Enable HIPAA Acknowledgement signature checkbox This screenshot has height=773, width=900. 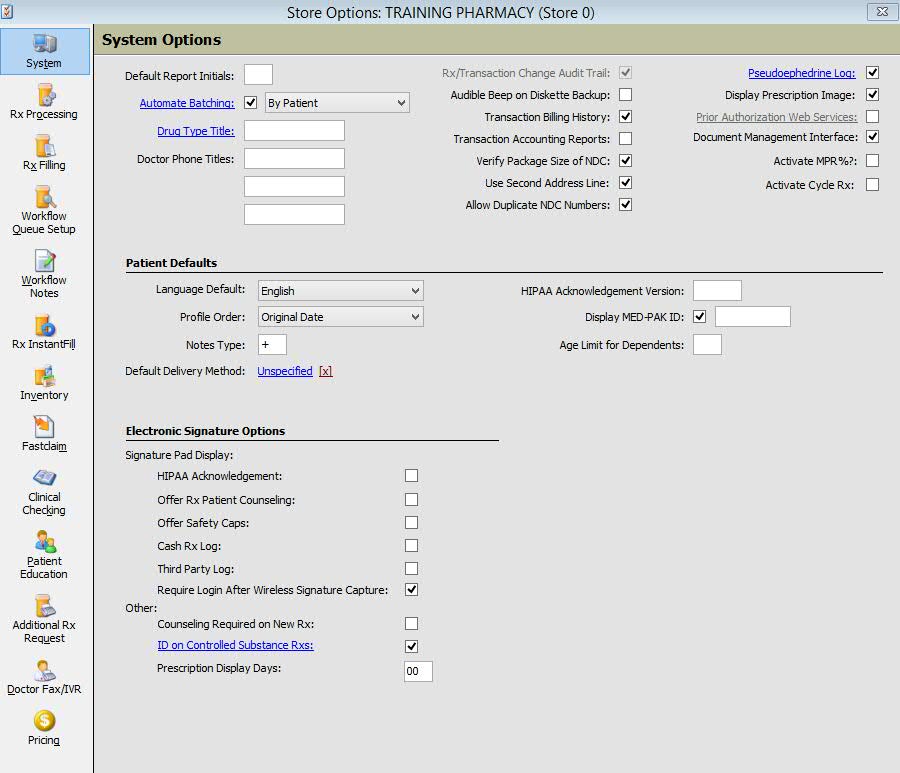[x=412, y=476]
